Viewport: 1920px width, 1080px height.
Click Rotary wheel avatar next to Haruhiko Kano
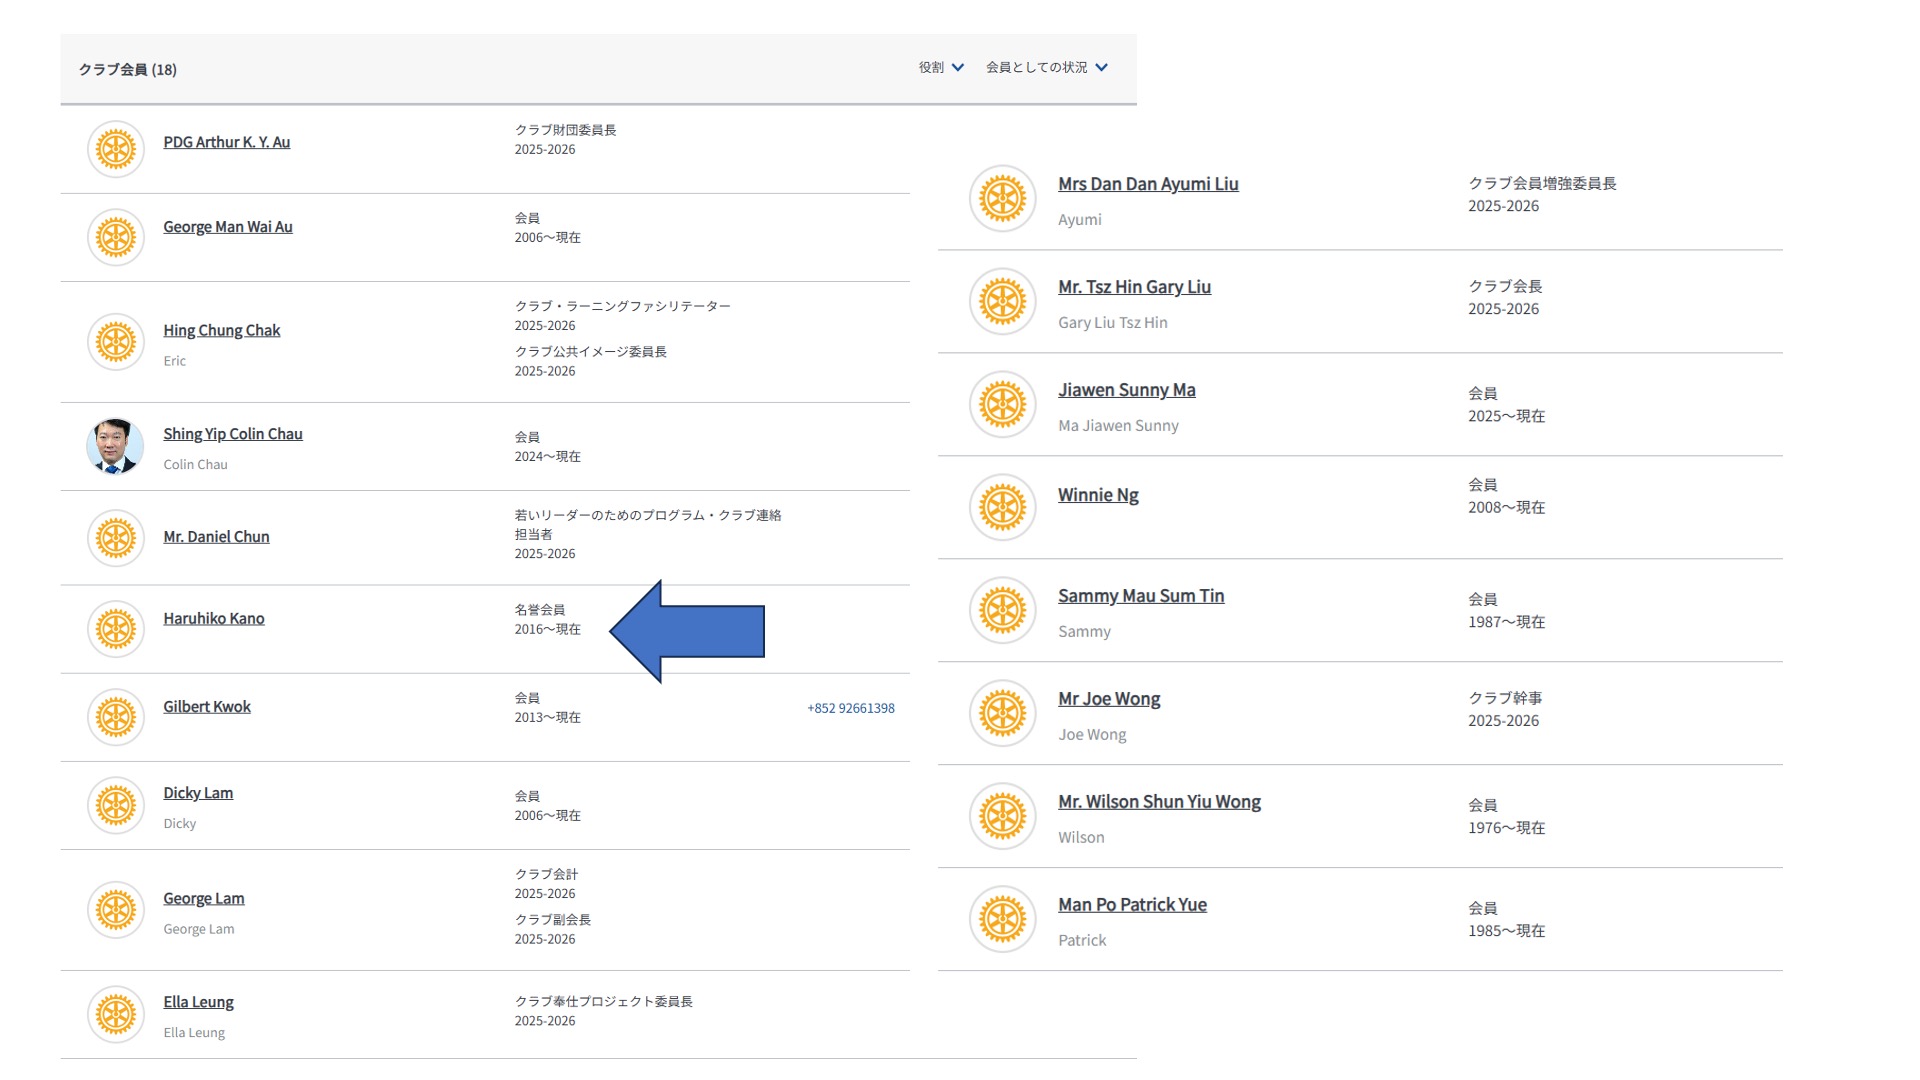coord(116,628)
